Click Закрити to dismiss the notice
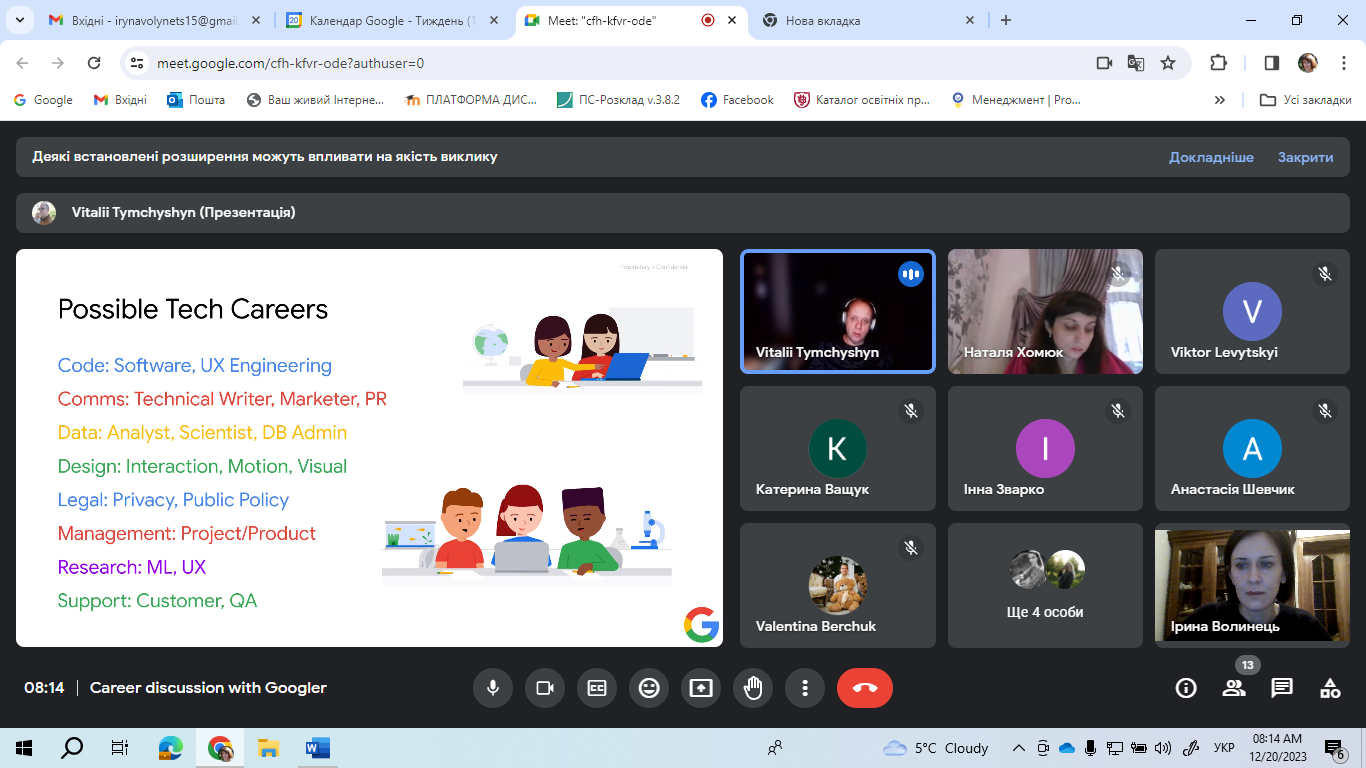The image size is (1366, 768). 1305,157
